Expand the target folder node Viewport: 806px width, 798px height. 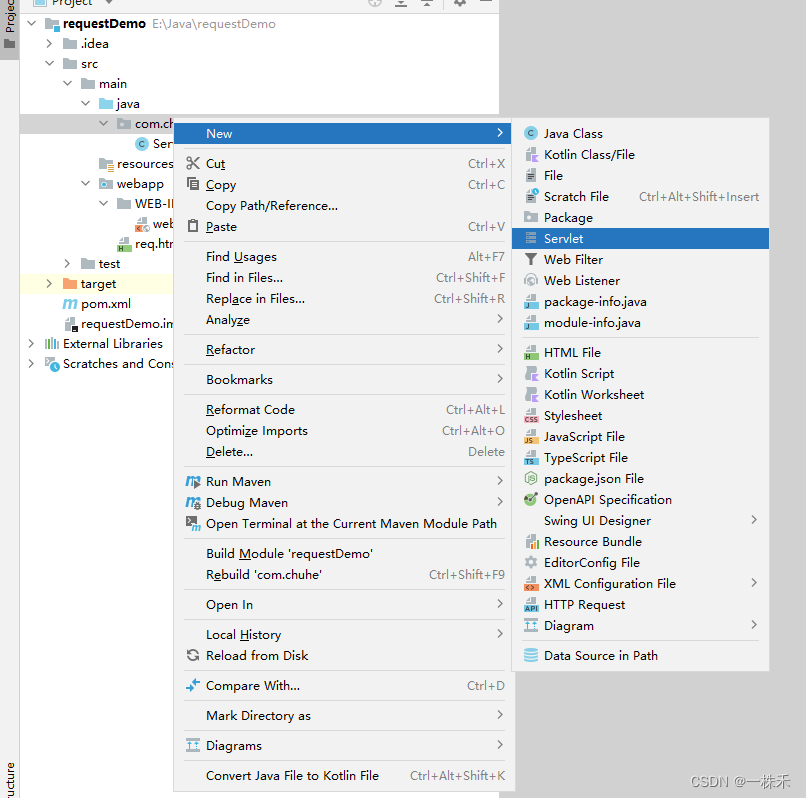click(49, 284)
